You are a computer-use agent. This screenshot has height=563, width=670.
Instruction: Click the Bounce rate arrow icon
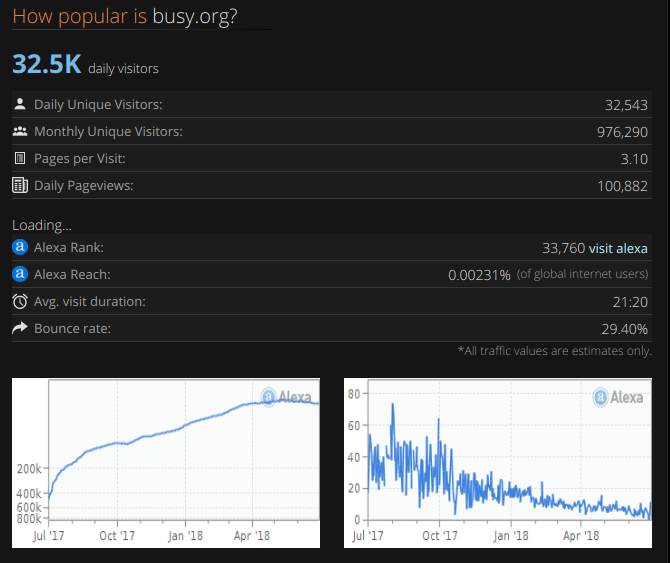click(x=20, y=328)
